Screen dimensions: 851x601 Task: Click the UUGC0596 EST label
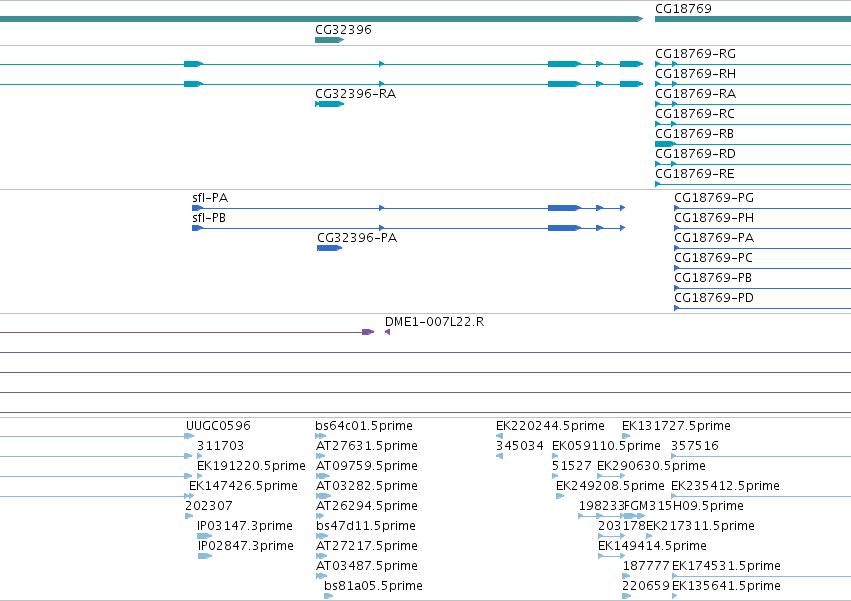click(x=218, y=426)
